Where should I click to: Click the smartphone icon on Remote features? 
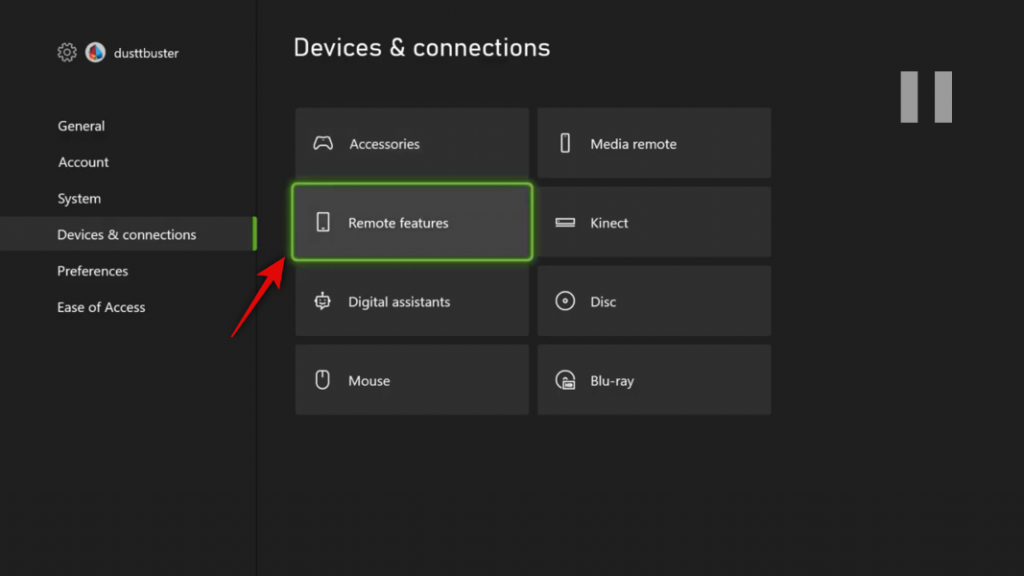tap(321, 222)
